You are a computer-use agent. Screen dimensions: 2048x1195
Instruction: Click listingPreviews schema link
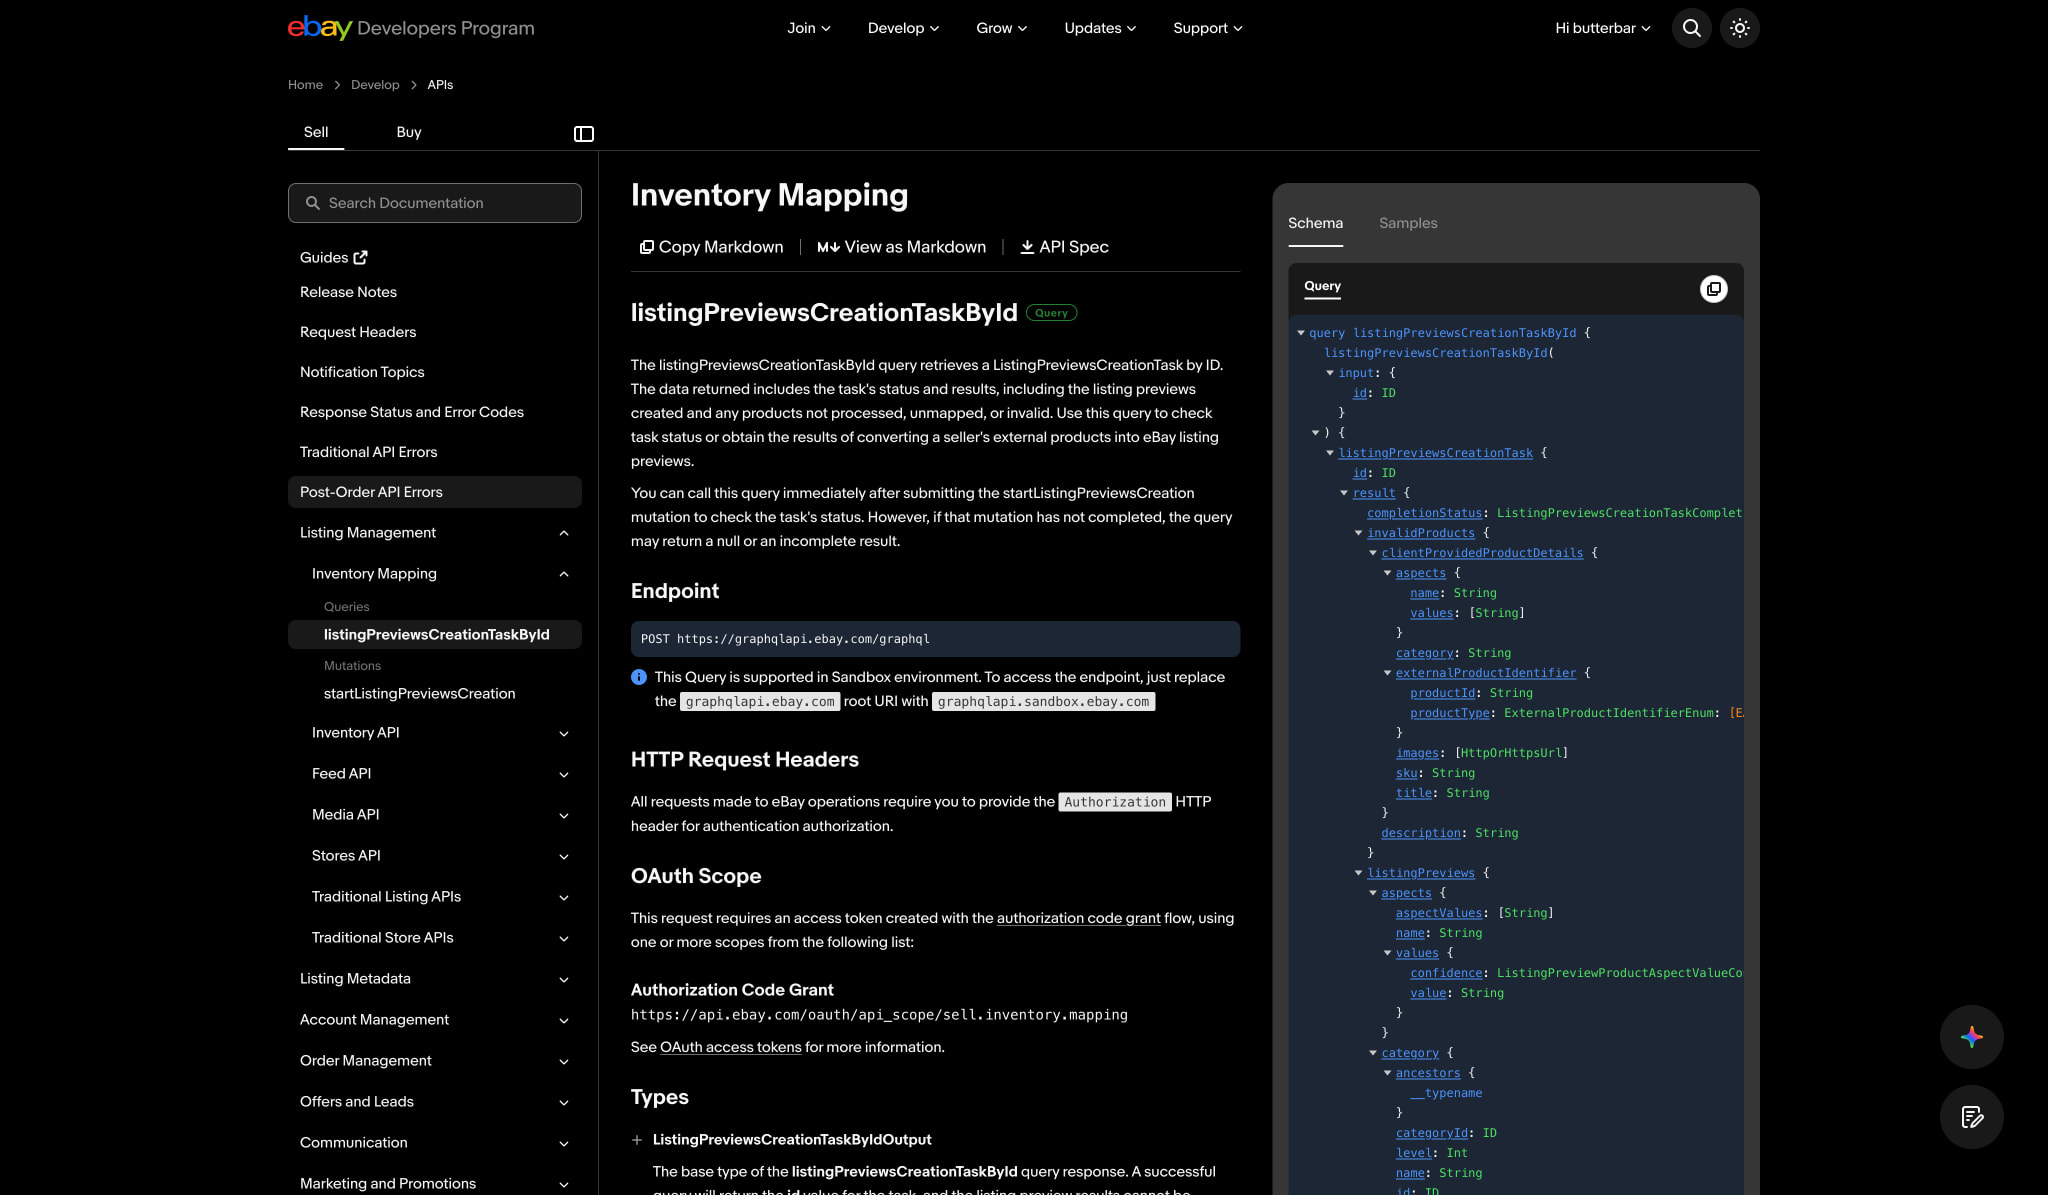click(x=1421, y=873)
